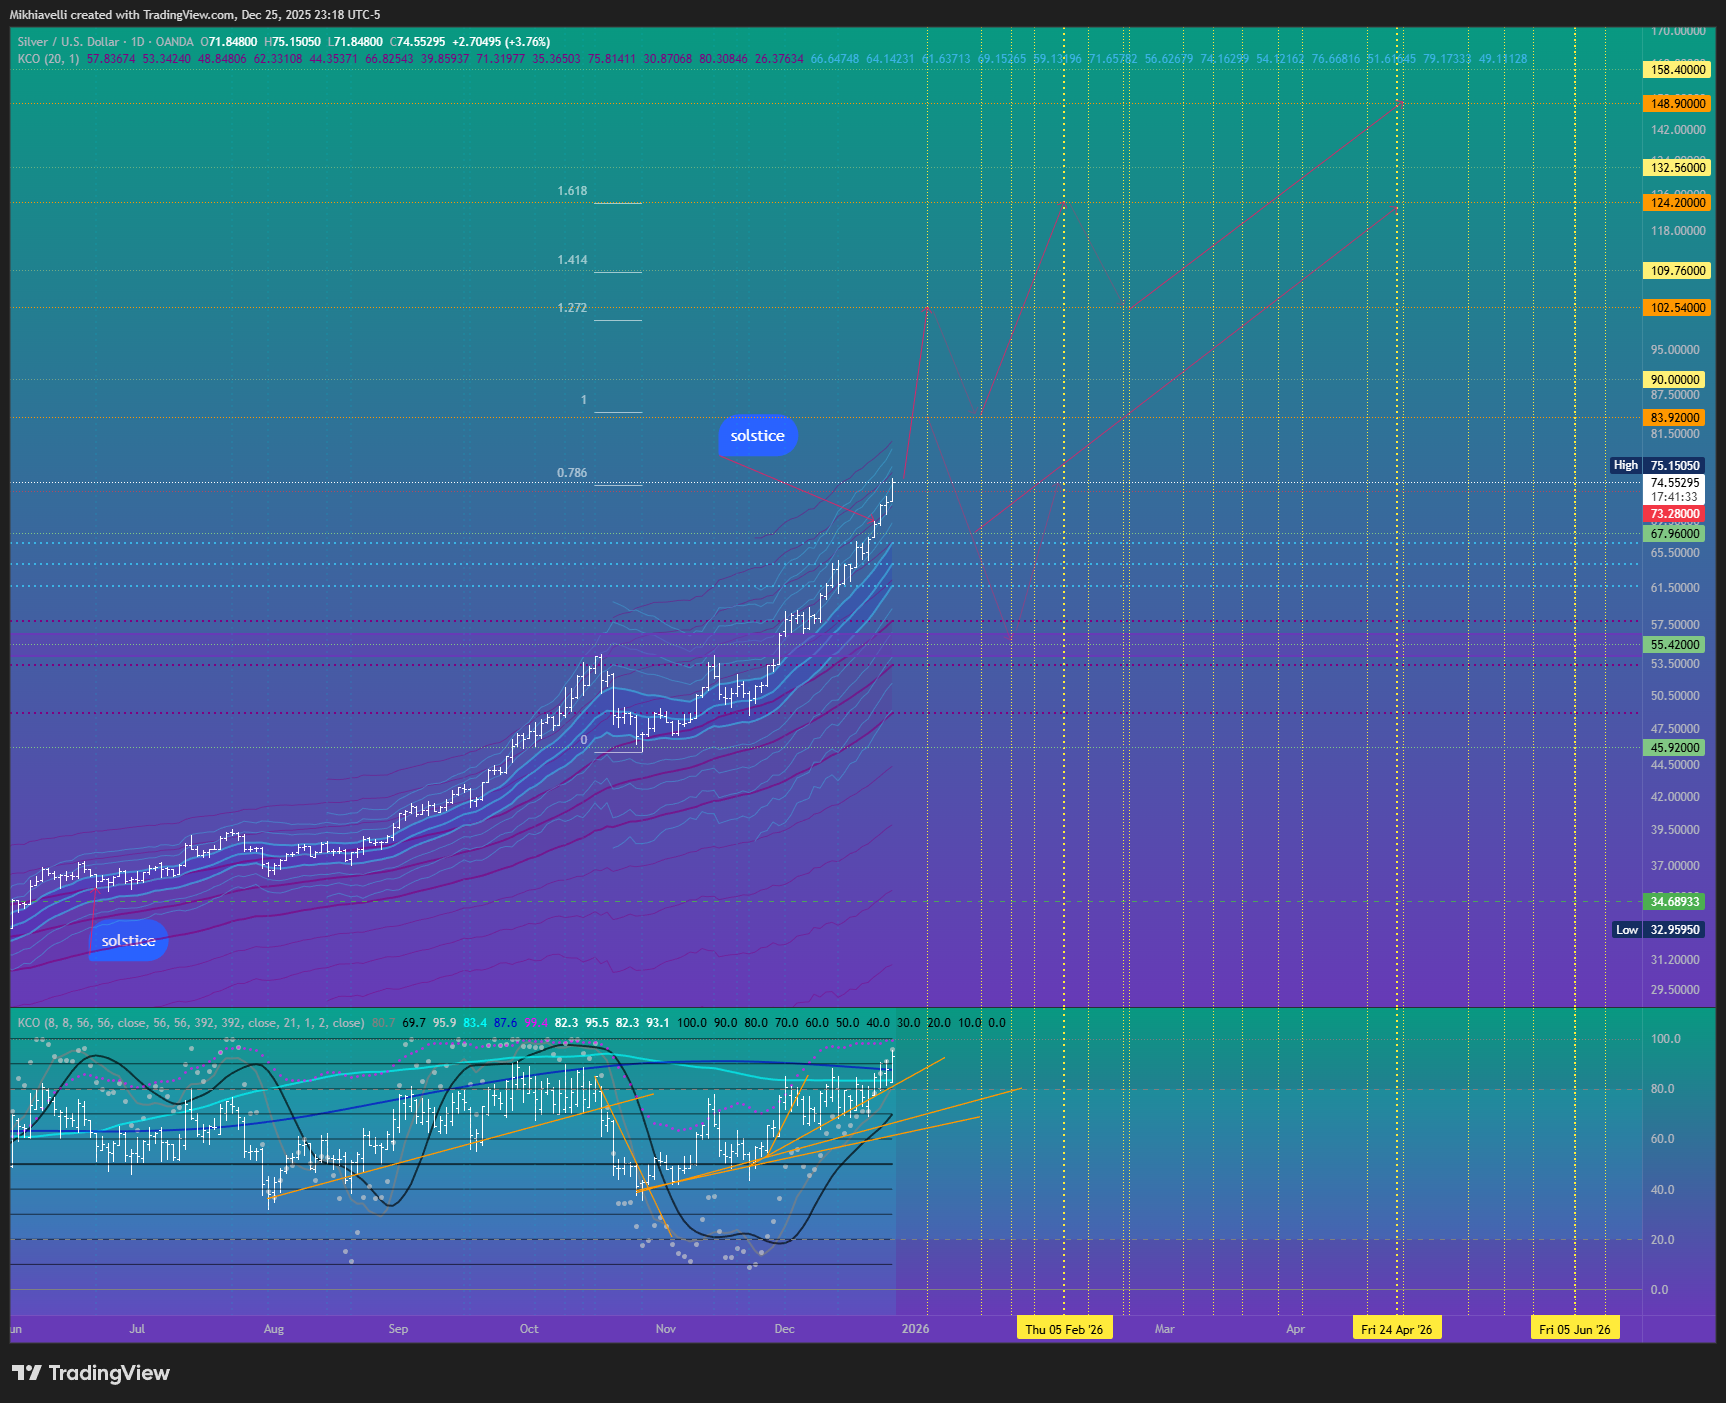Select the 102.54000 orange price label
The width and height of the screenshot is (1726, 1403).
tap(1677, 308)
